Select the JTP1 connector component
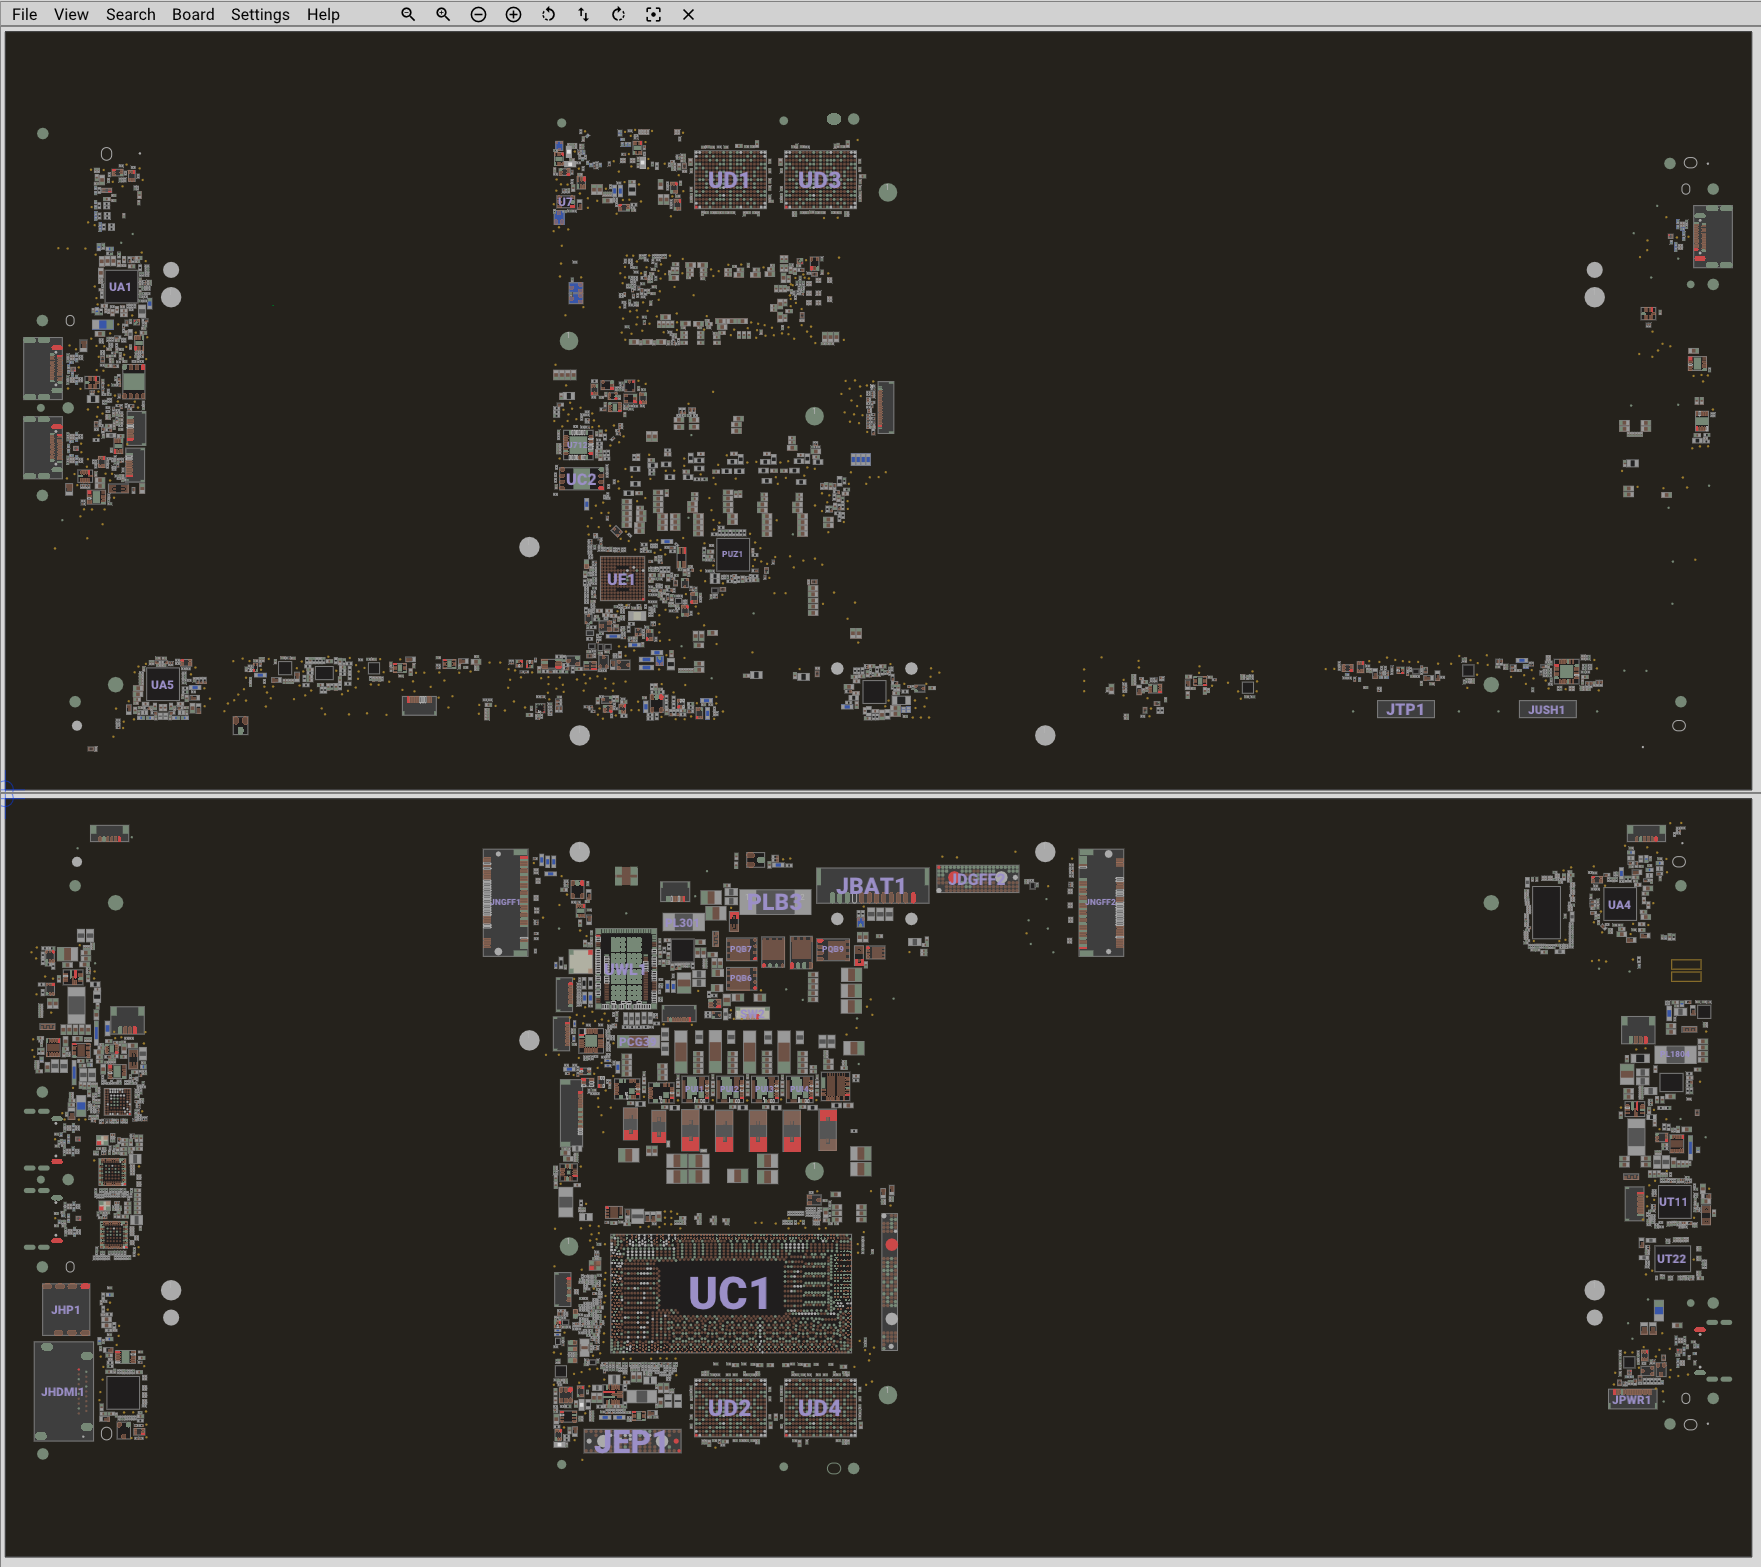This screenshot has height=1567, width=1761. click(x=1405, y=709)
